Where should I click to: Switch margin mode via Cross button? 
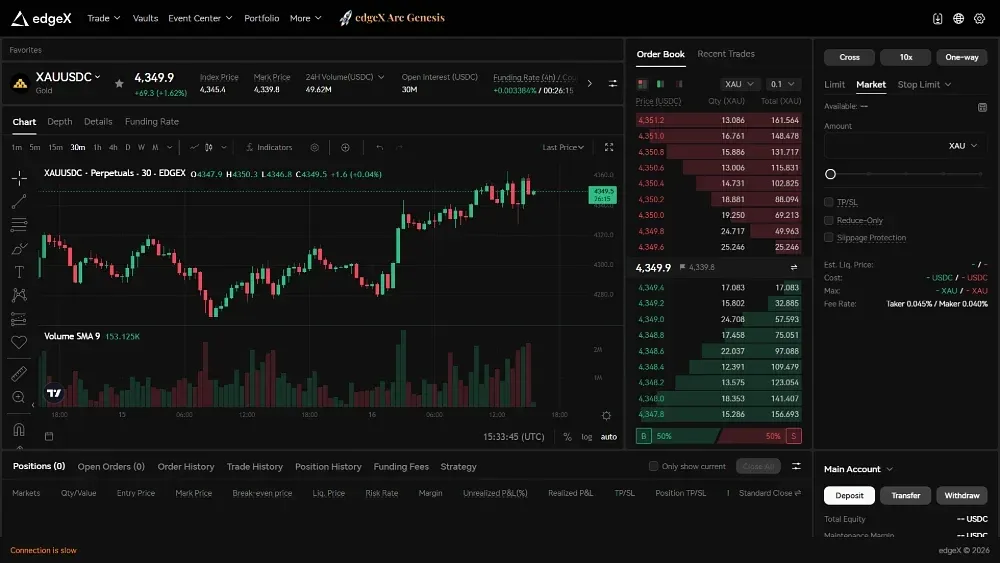tap(849, 57)
